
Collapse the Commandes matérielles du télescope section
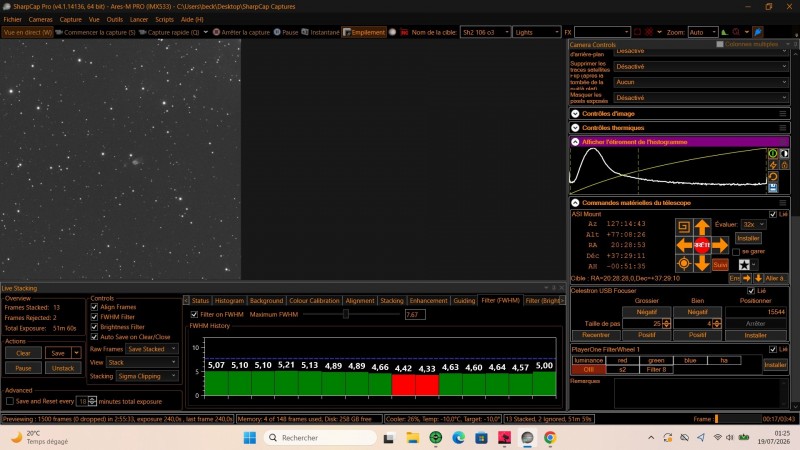[575, 203]
